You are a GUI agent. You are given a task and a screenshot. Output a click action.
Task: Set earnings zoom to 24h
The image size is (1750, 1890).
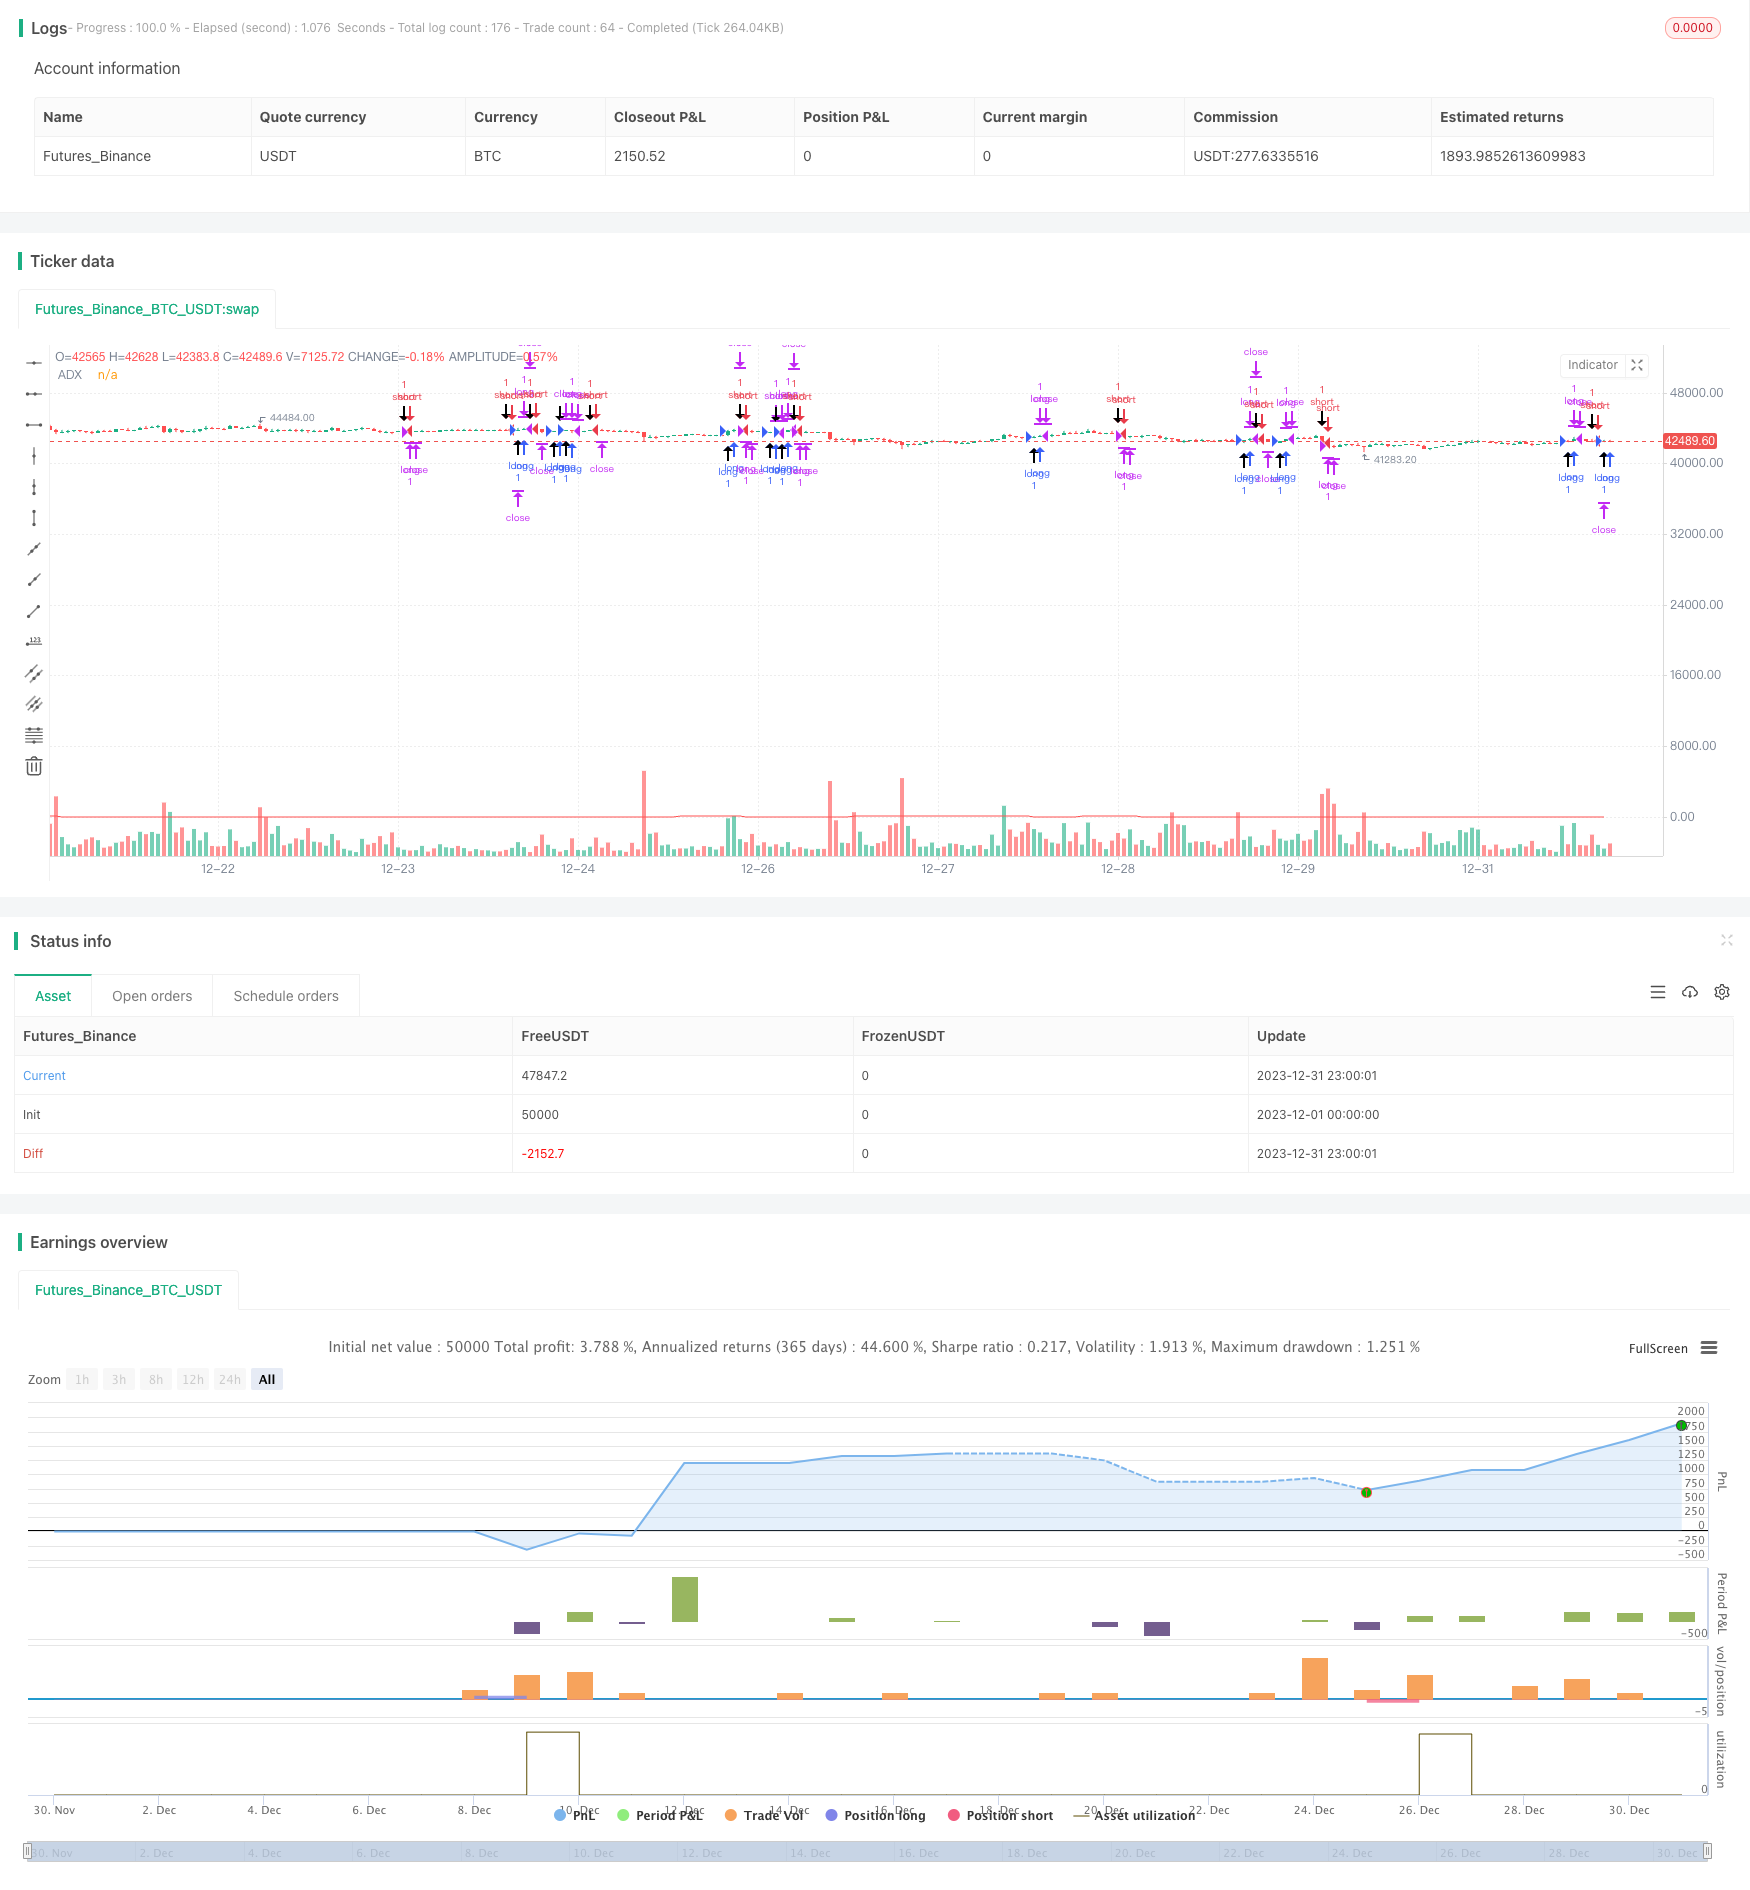coord(230,1379)
